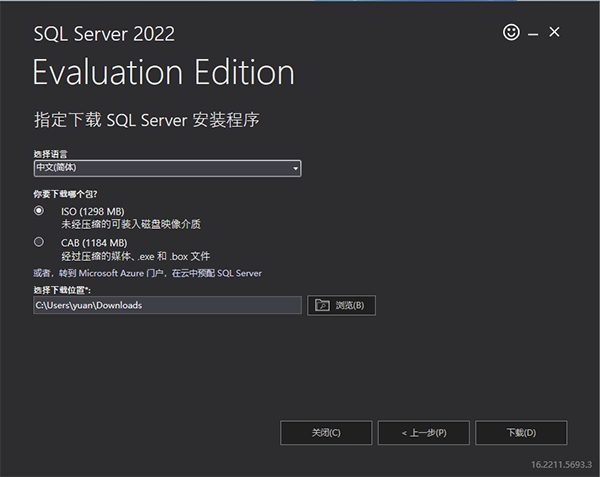Click the Evaluation Edition heading
Screen dimensions: 600x477
tap(164, 72)
